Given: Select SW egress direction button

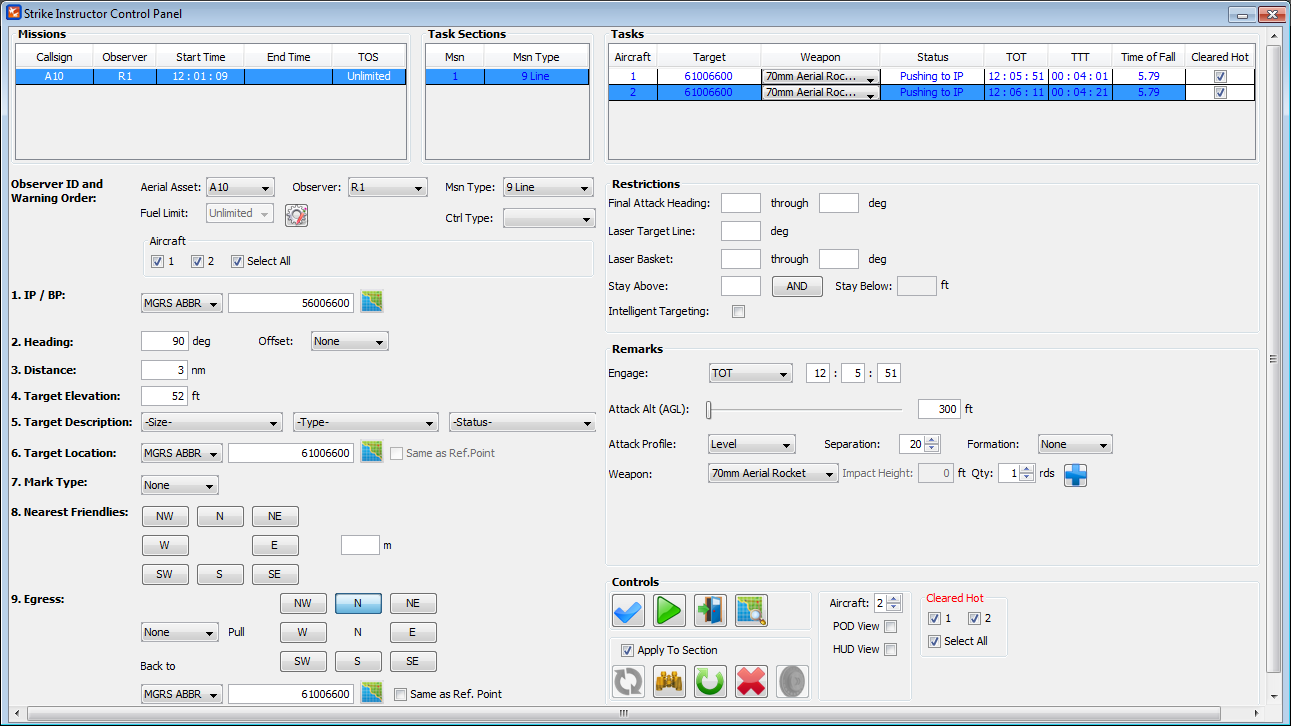Looking at the screenshot, I should tap(303, 662).
